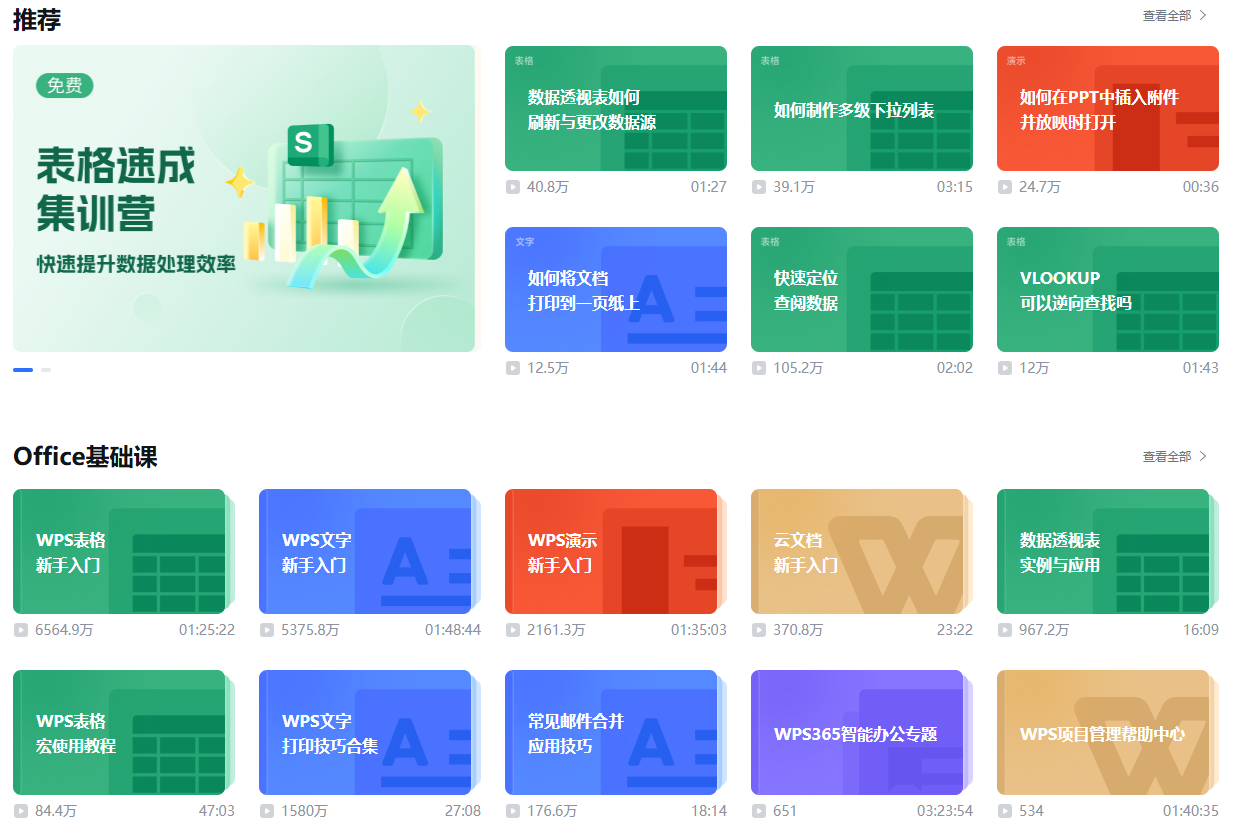Screen dimensions: 1233x830
Task: Open the WPS365智能办公专题 course
Action: click(857, 733)
